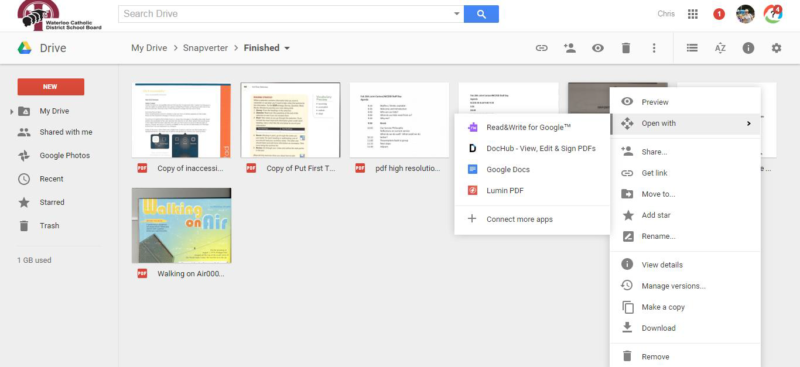Click Connect more apps

pyautogui.click(x=532, y=219)
